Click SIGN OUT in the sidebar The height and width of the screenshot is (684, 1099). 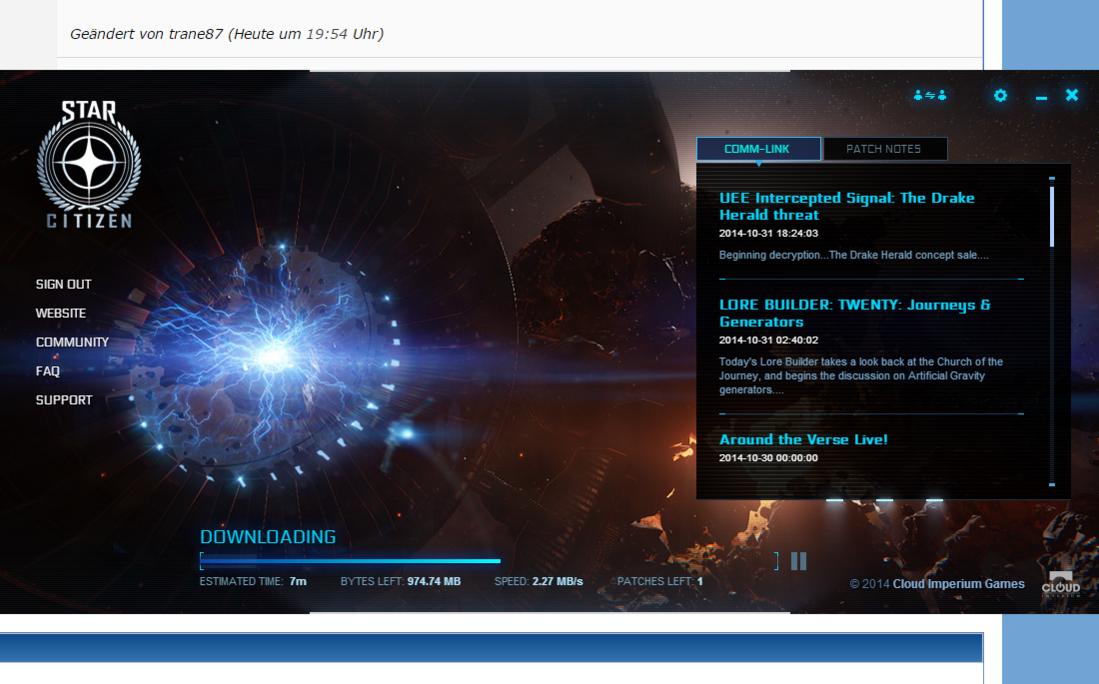coord(64,284)
